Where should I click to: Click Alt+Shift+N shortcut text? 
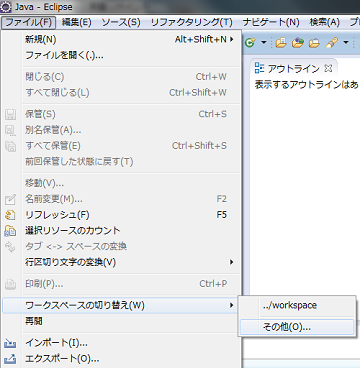pyautogui.click(x=201, y=39)
